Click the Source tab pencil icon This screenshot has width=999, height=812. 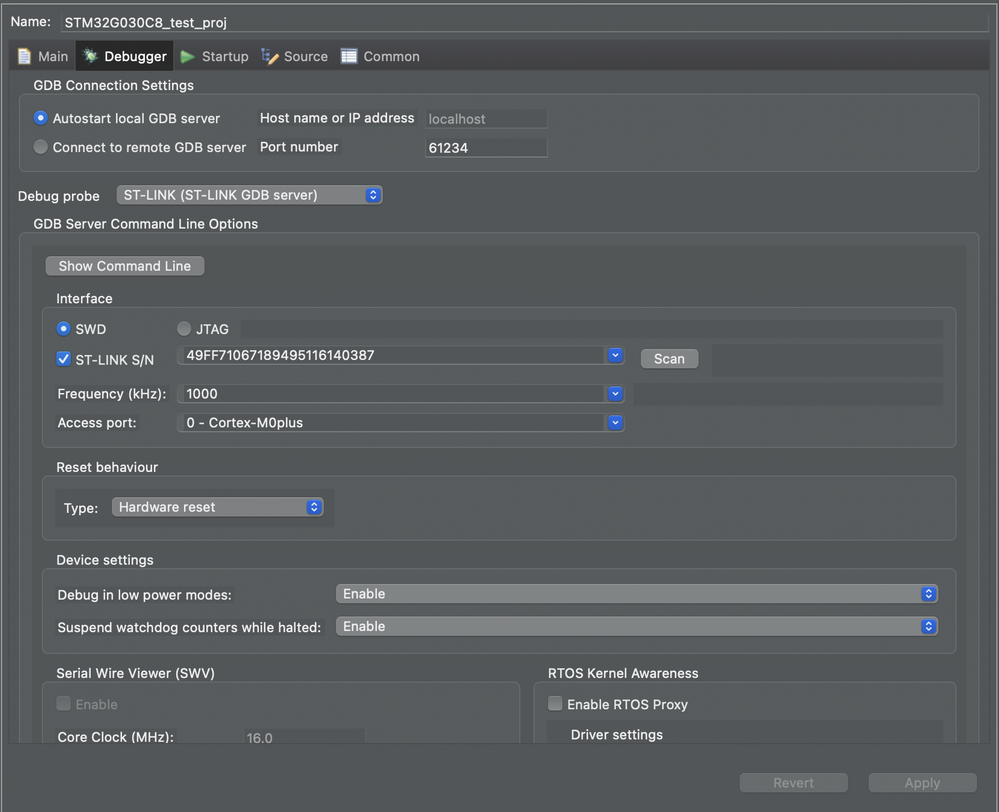click(270, 57)
